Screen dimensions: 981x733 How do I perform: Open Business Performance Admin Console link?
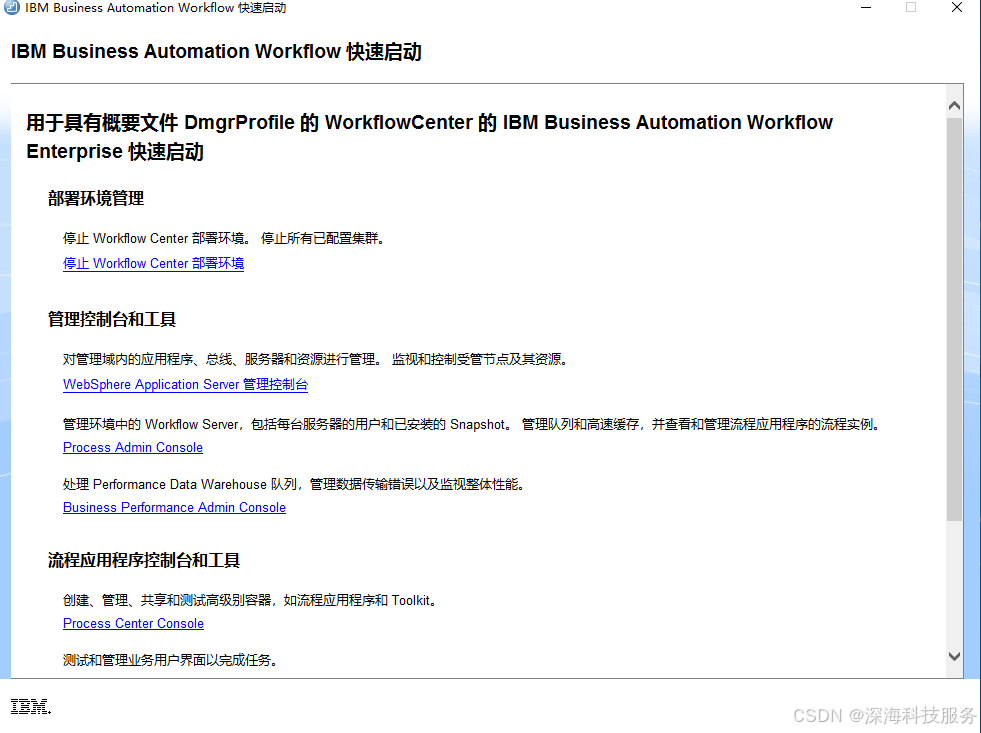pyautogui.click(x=174, y=508)
